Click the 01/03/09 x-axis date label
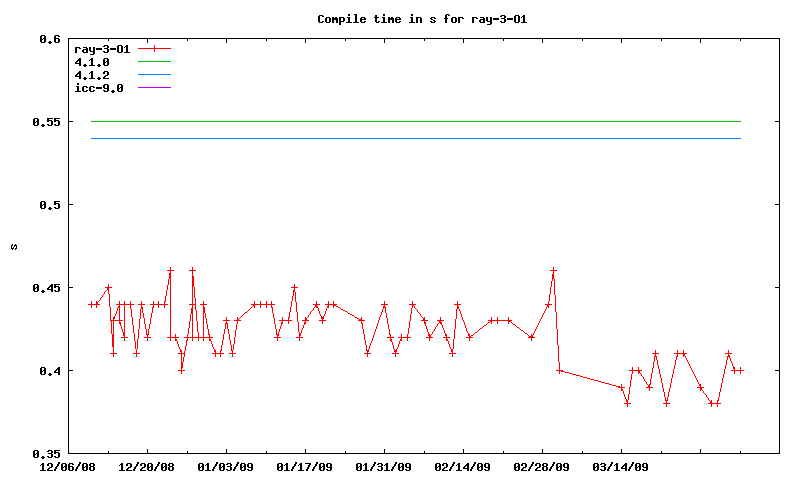The width and height of the screenshot is (800, 480). (x=226, y=466)
